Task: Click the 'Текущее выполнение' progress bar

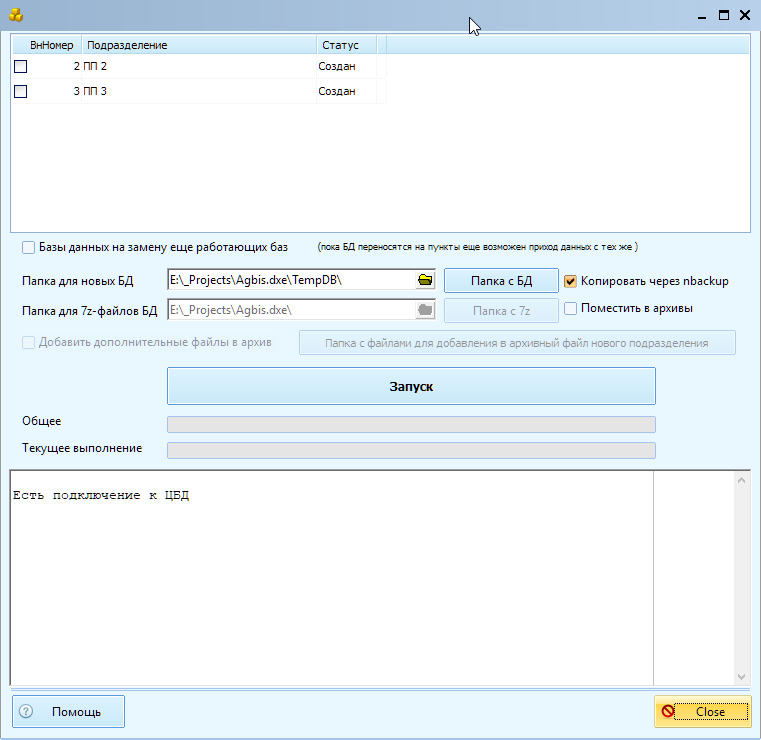Action: [411, 450]
